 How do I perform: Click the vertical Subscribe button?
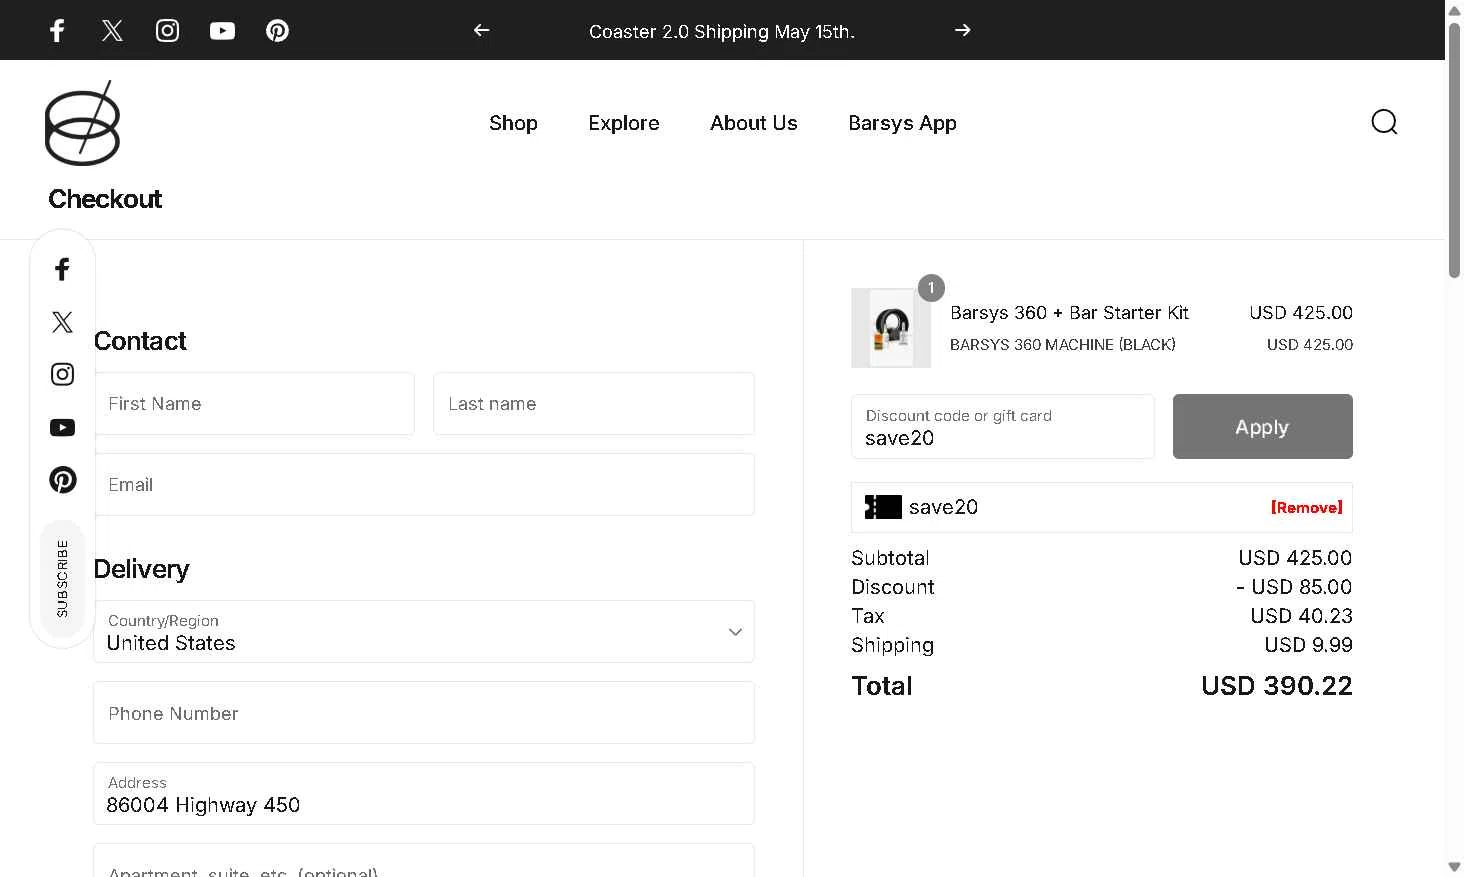click(62, 578)
